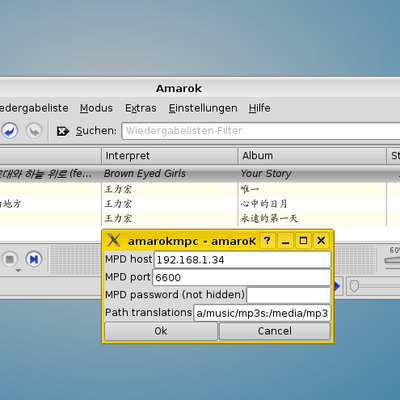Image resolution: width=400 pixels, height=400 pixels.
Task: Sort playlist by Album column header
Action: pos(312,156)
